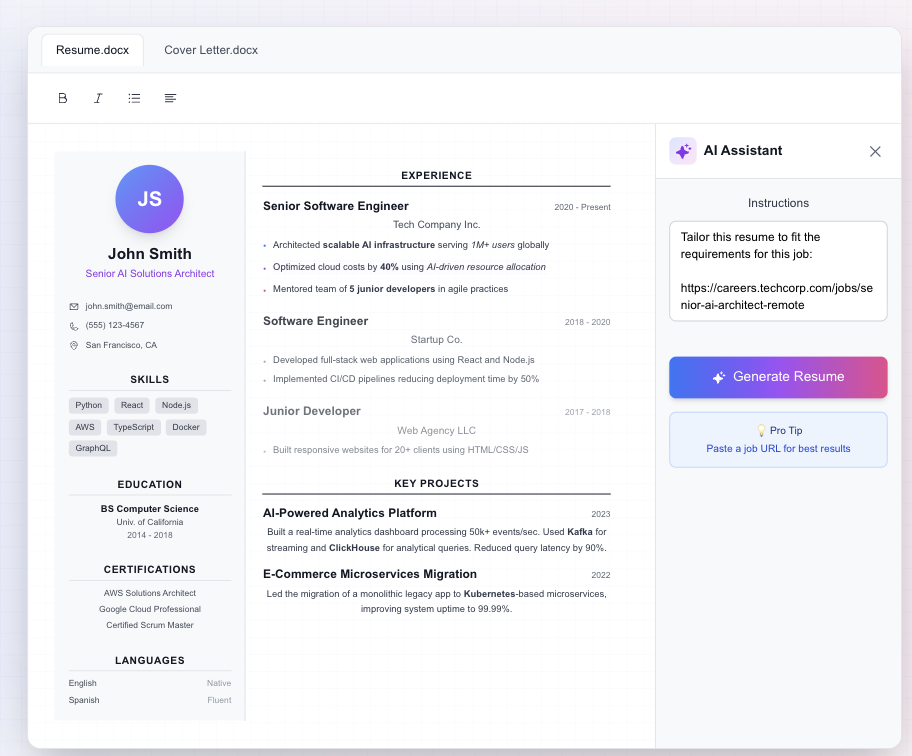Insert a bulleted list
Viewport: 912px width, 756px height.
pos(134,98)
